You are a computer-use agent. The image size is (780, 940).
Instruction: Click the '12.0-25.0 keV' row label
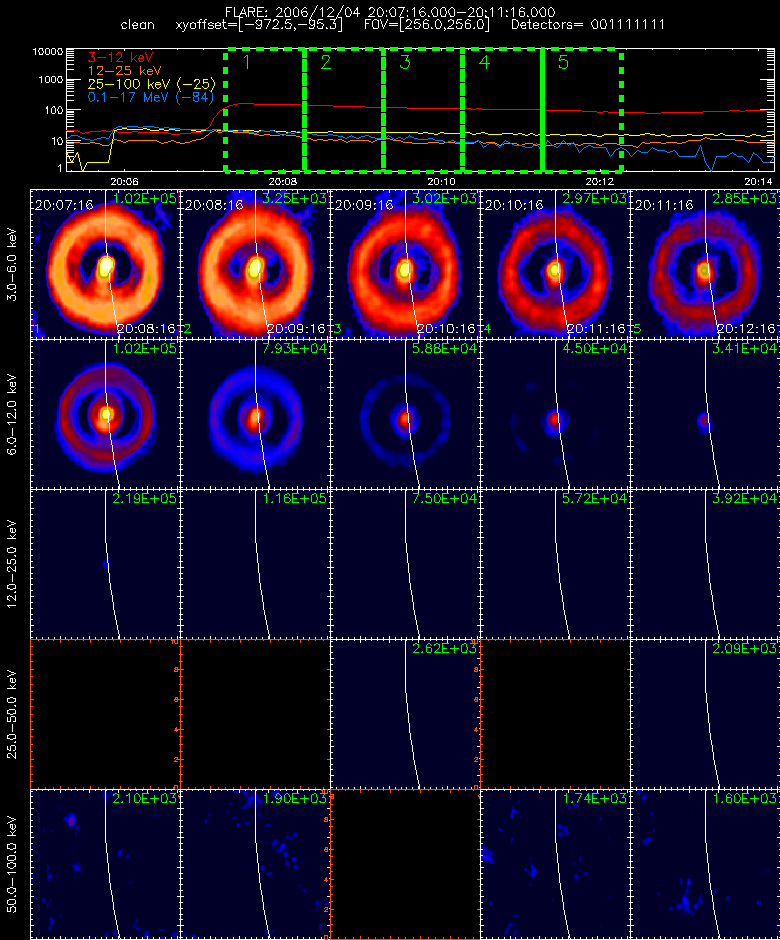pyautogui.click(x=13, y=564)
